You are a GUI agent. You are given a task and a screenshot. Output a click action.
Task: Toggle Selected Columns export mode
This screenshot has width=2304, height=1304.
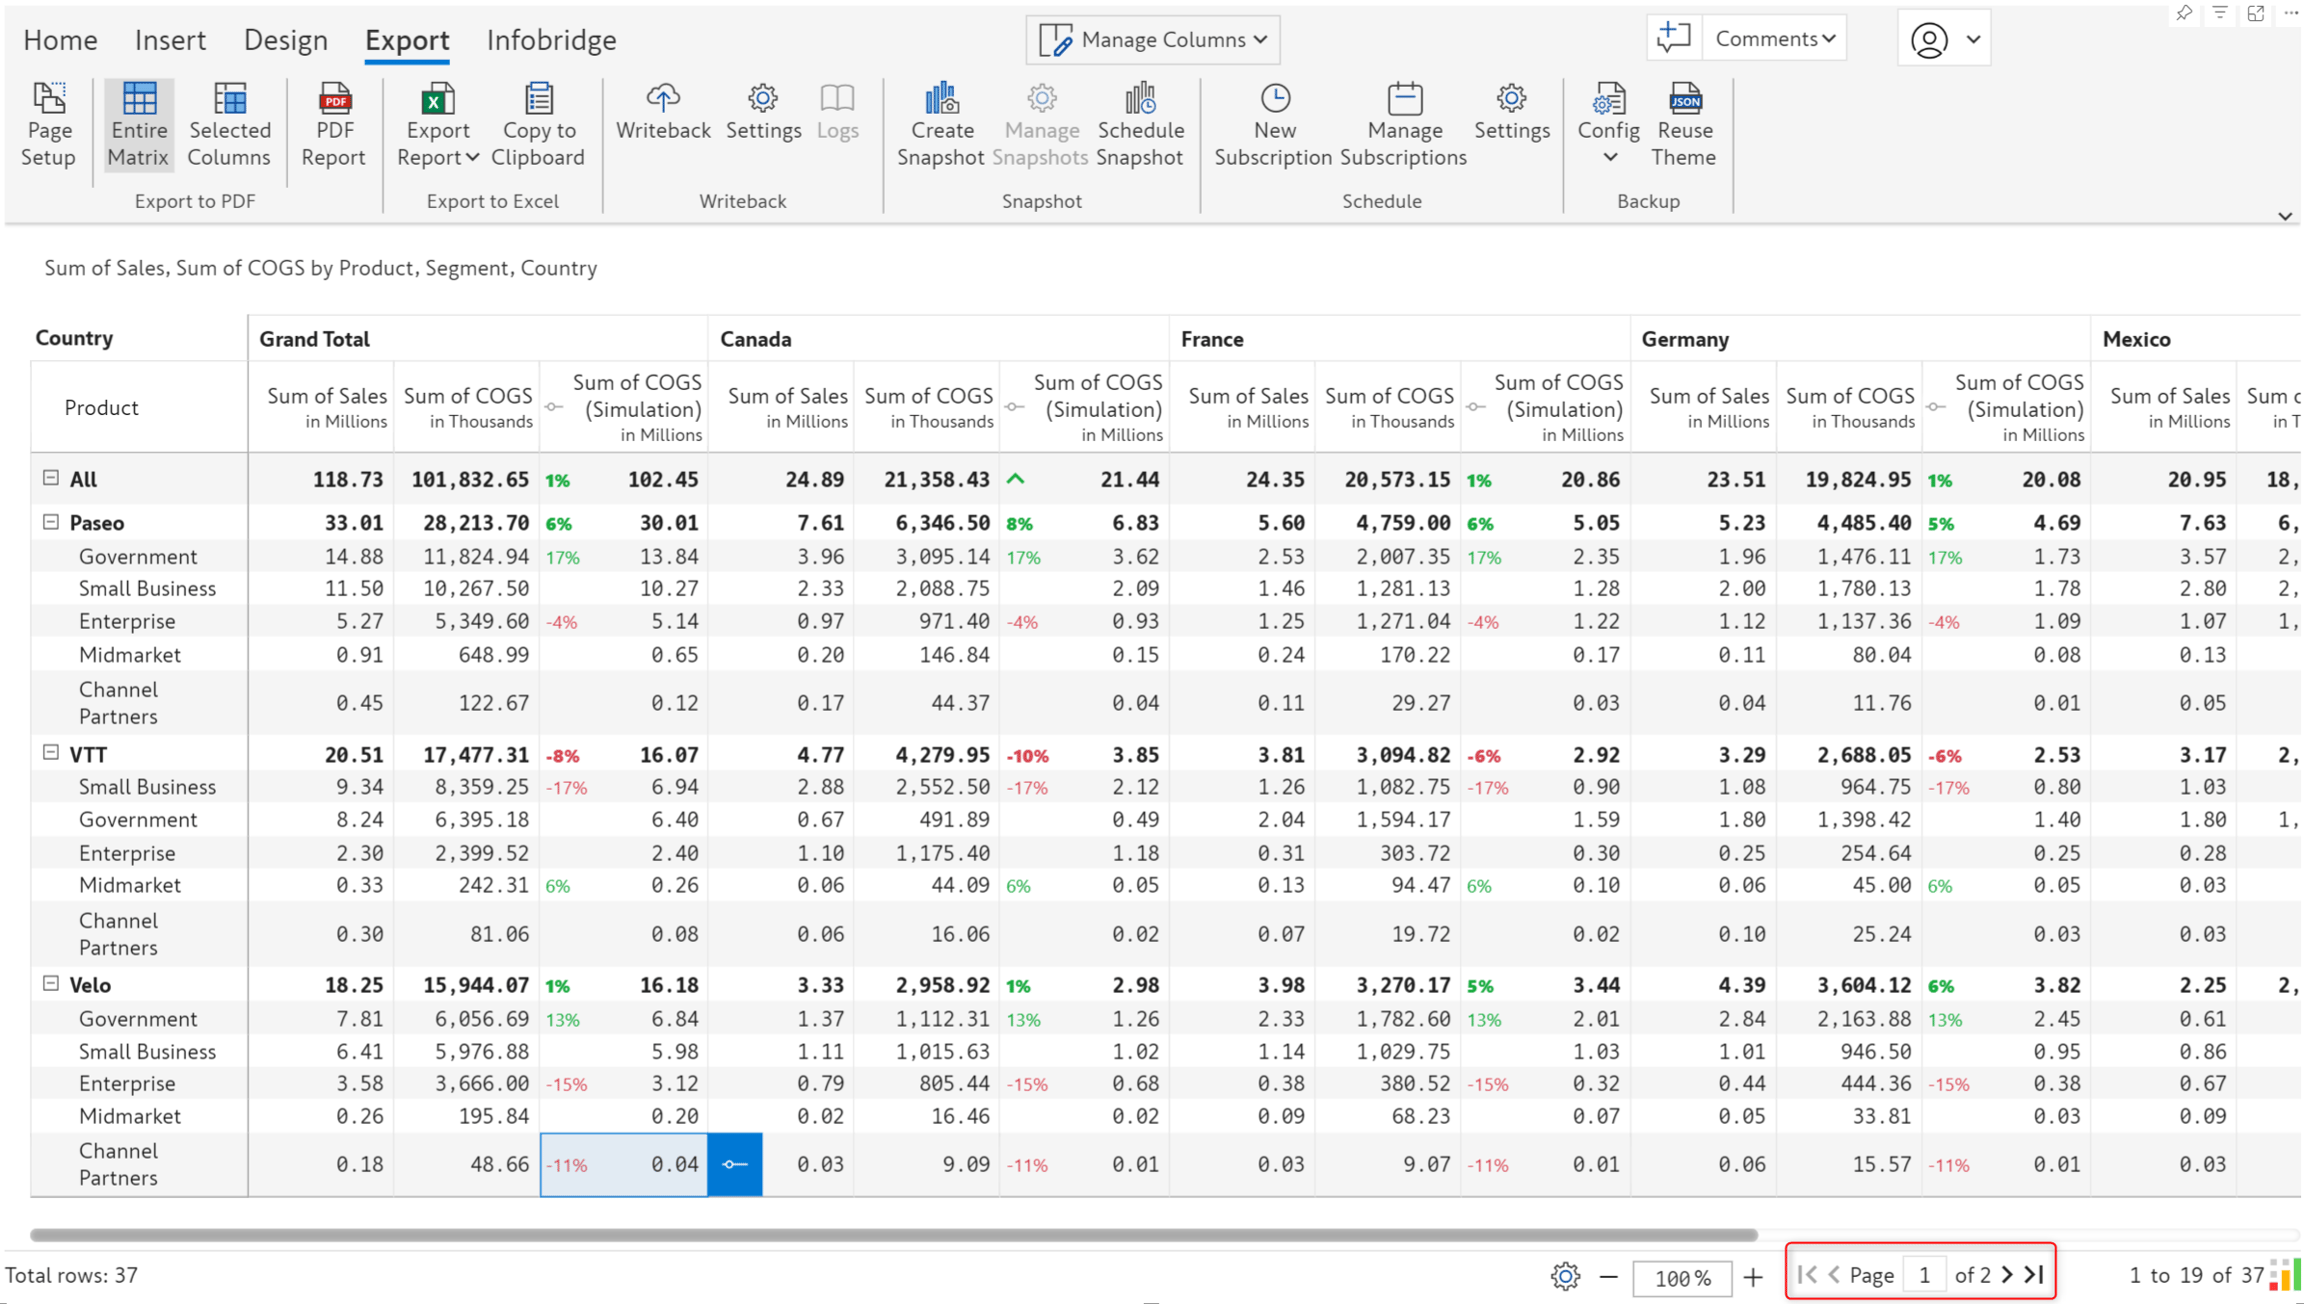[229, 125]
